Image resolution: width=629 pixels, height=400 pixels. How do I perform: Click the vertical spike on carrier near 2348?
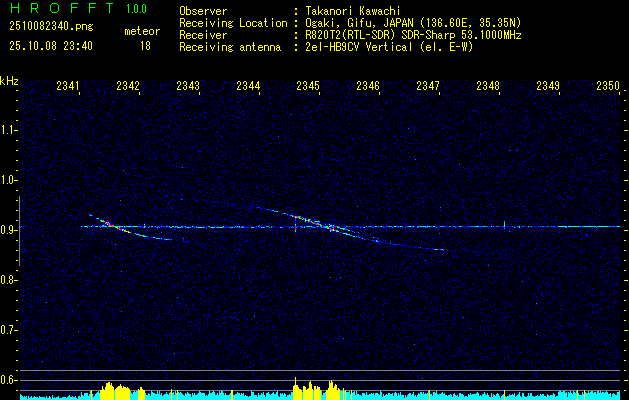505,225
